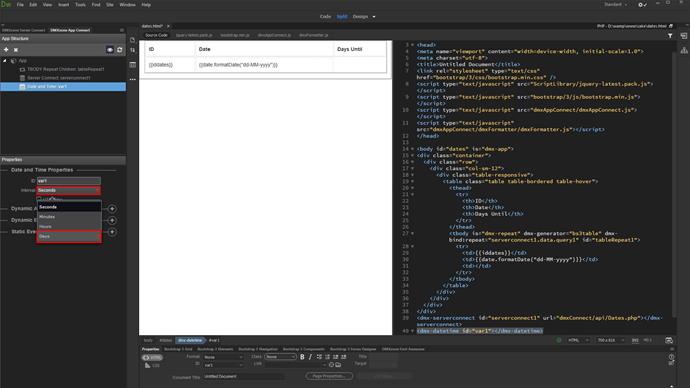
Task: Collapse the App root tree node
Action: coord(5,61)
